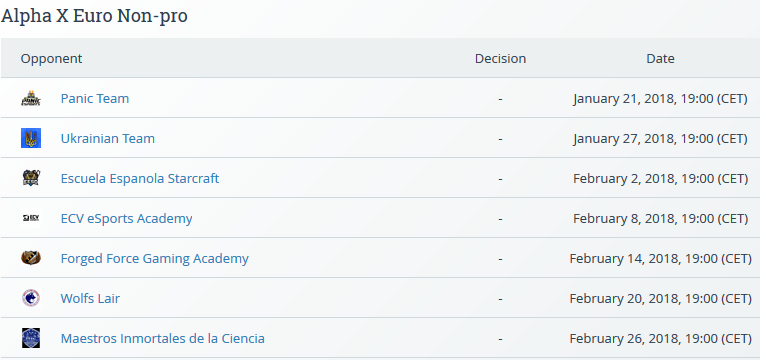Click the Date column header
Image resolution: width=760 pixels, height=360 pixels.
pyautogui.click(x=660, y=59)
